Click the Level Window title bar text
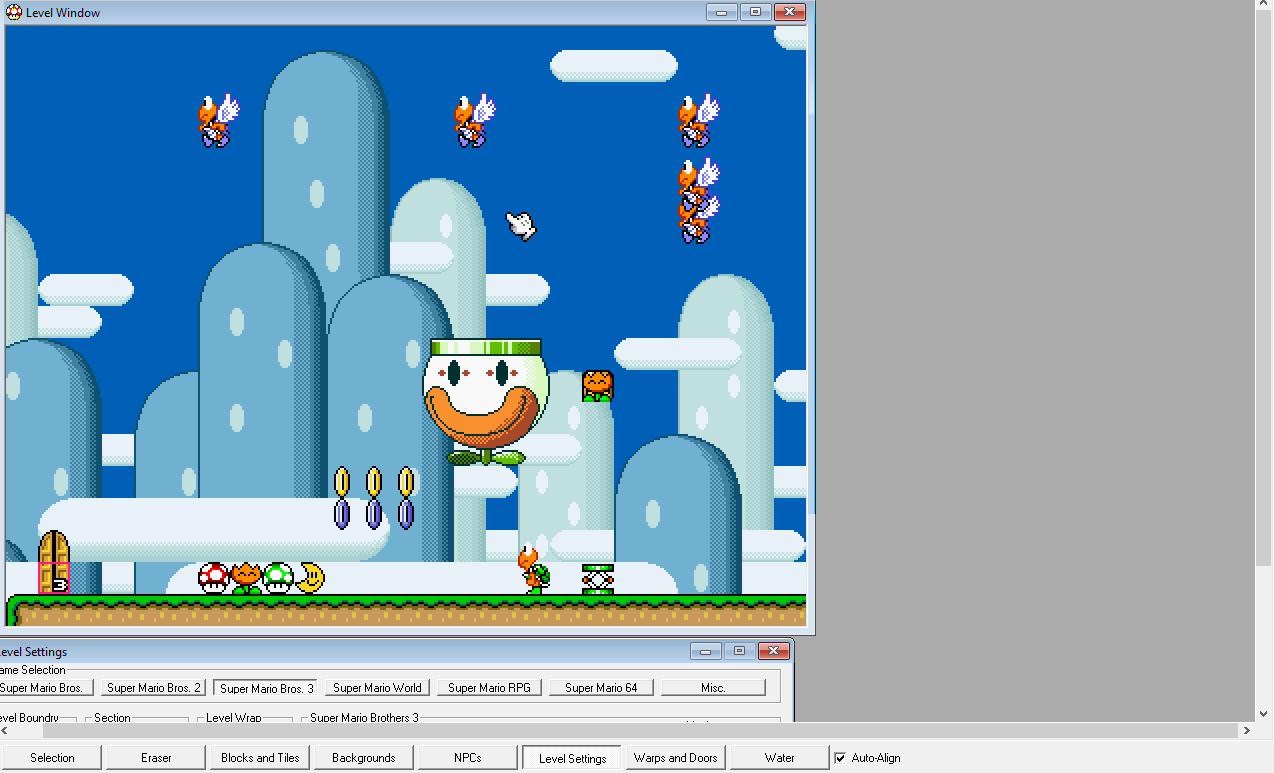Image resolution: width=1274 pixels, height=773 pixels. (63, 13)
